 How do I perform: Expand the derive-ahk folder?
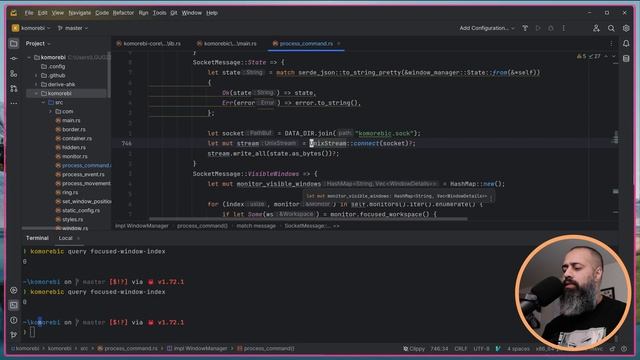click(x=36, y=84)
